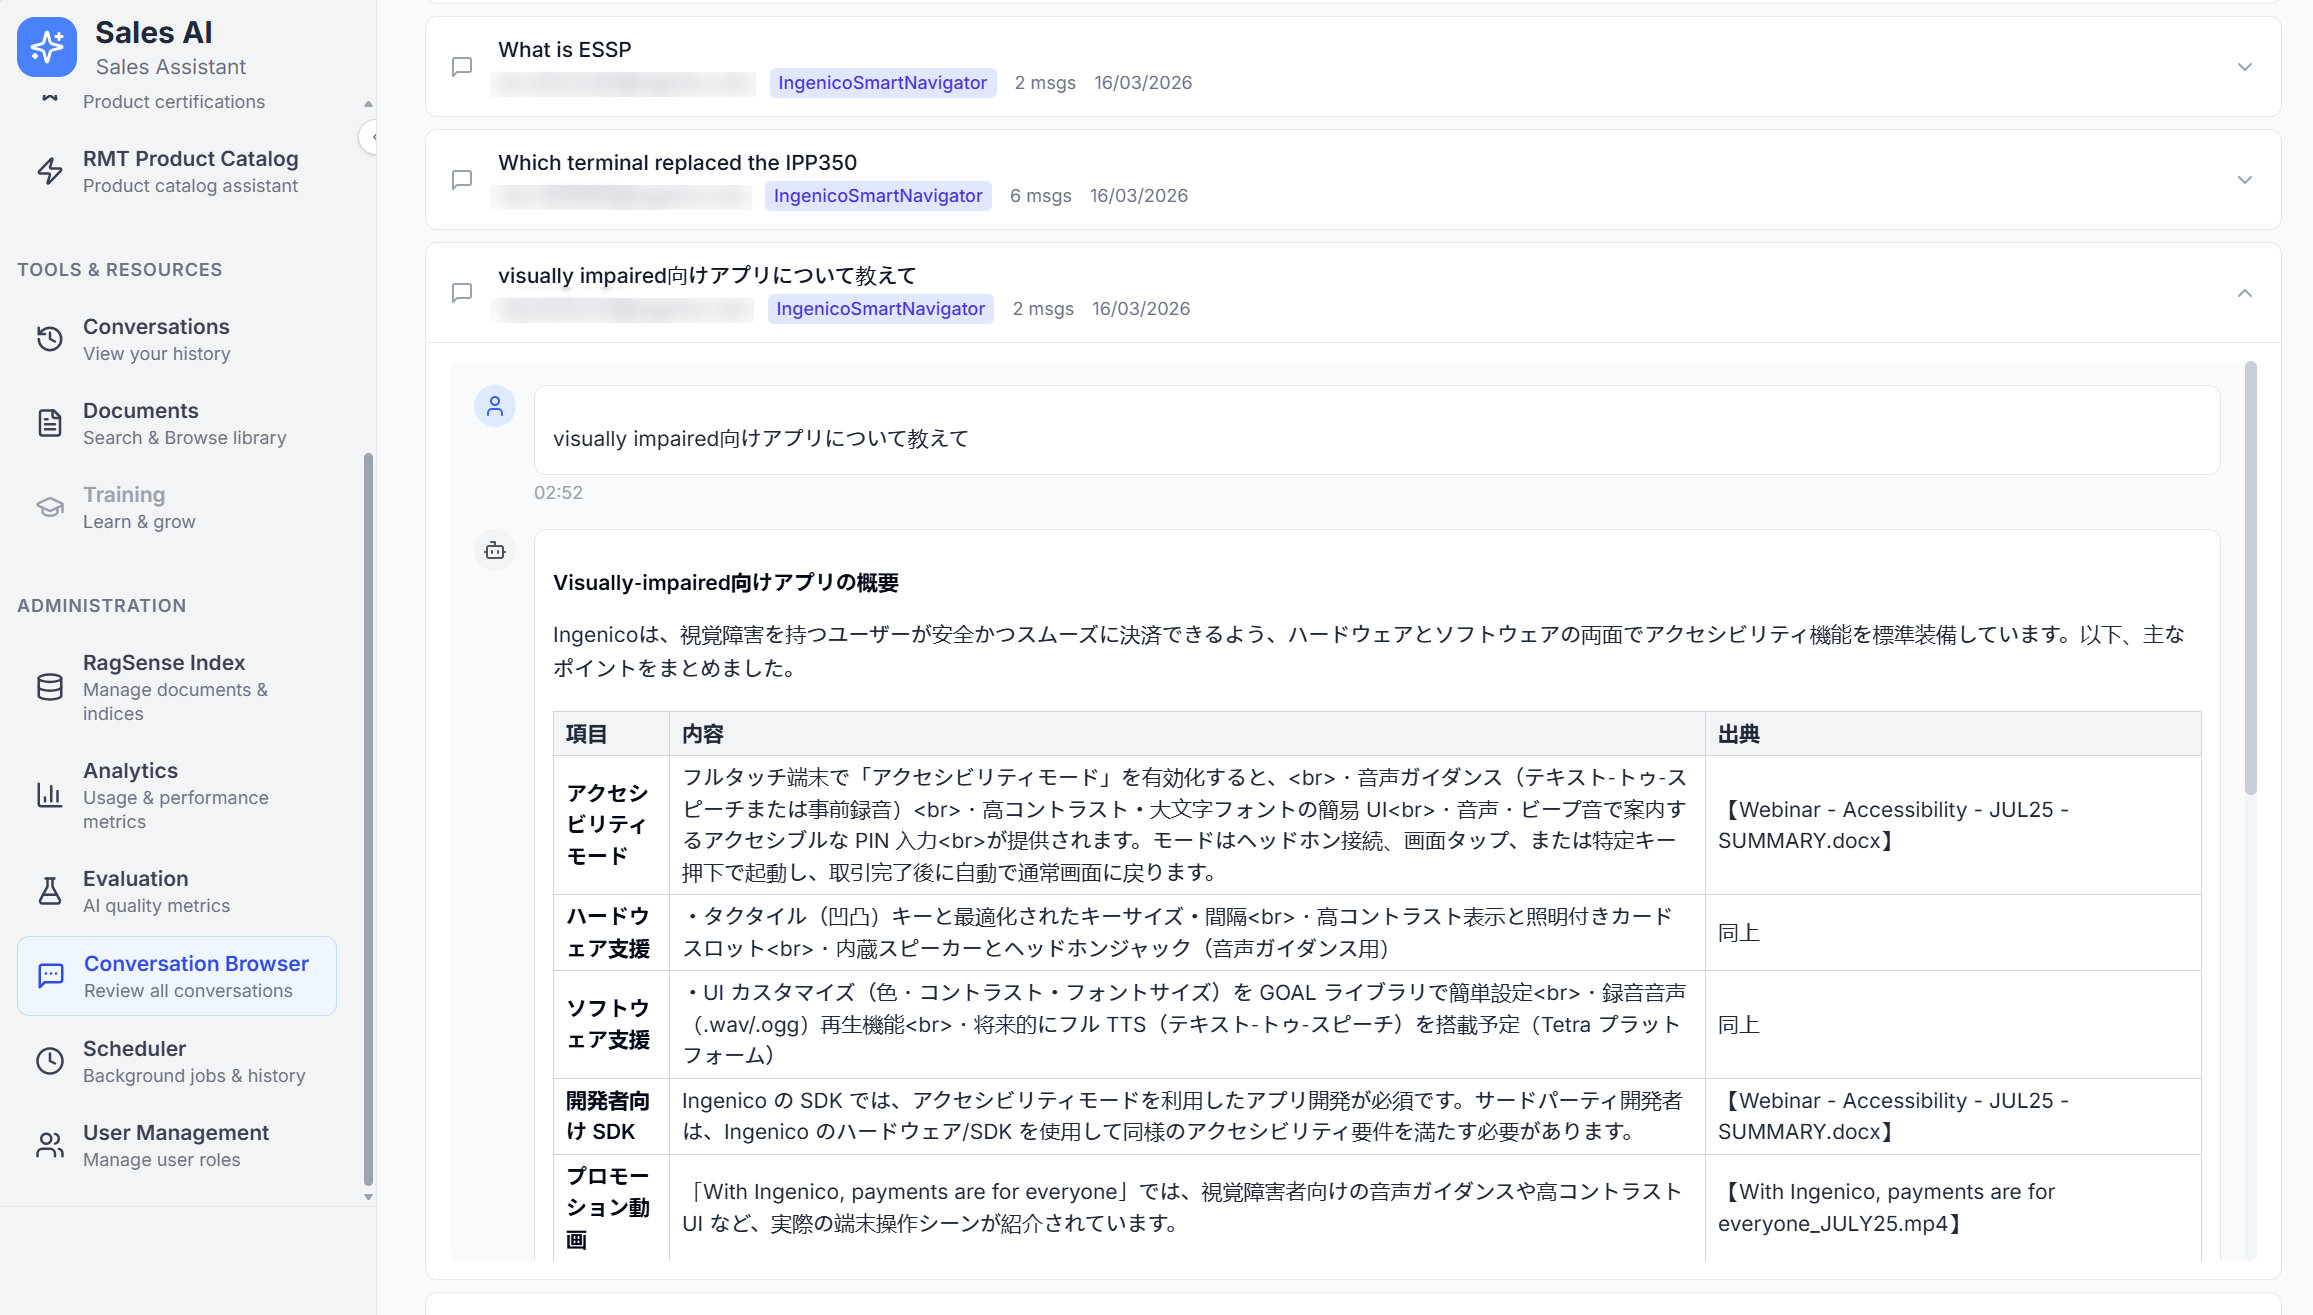The height and width of the screenshot is (1315, 2313).
Task: Click the Which terminal replaced the IPP350 title
Action: 677,162
